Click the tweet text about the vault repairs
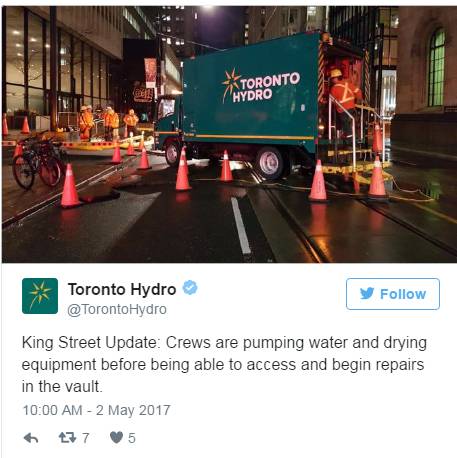This screenshot has width=457, height=458. pyautogui.click(x=224, y=364)
